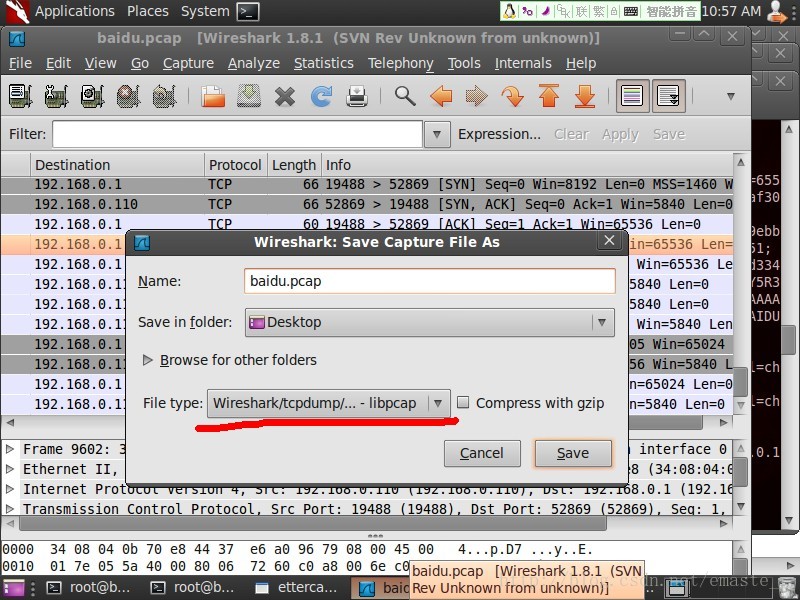This screenshot has height=600, width=800.
Task: Open the Capture menu
Action: coord(188,63)
